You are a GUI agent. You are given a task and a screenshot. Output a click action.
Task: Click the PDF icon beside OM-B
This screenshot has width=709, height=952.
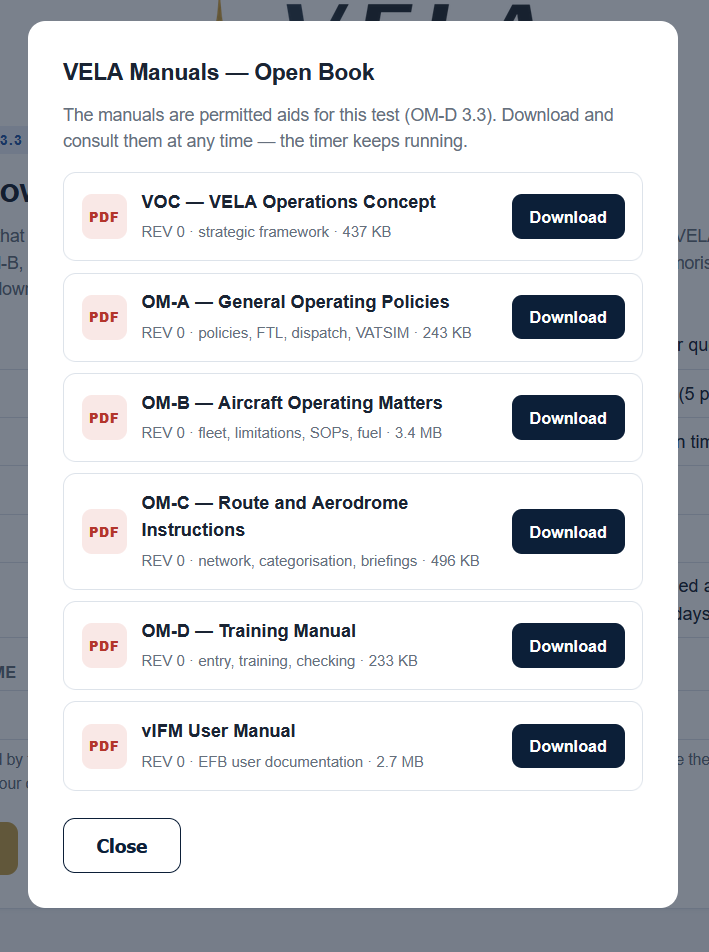point(104,418)
